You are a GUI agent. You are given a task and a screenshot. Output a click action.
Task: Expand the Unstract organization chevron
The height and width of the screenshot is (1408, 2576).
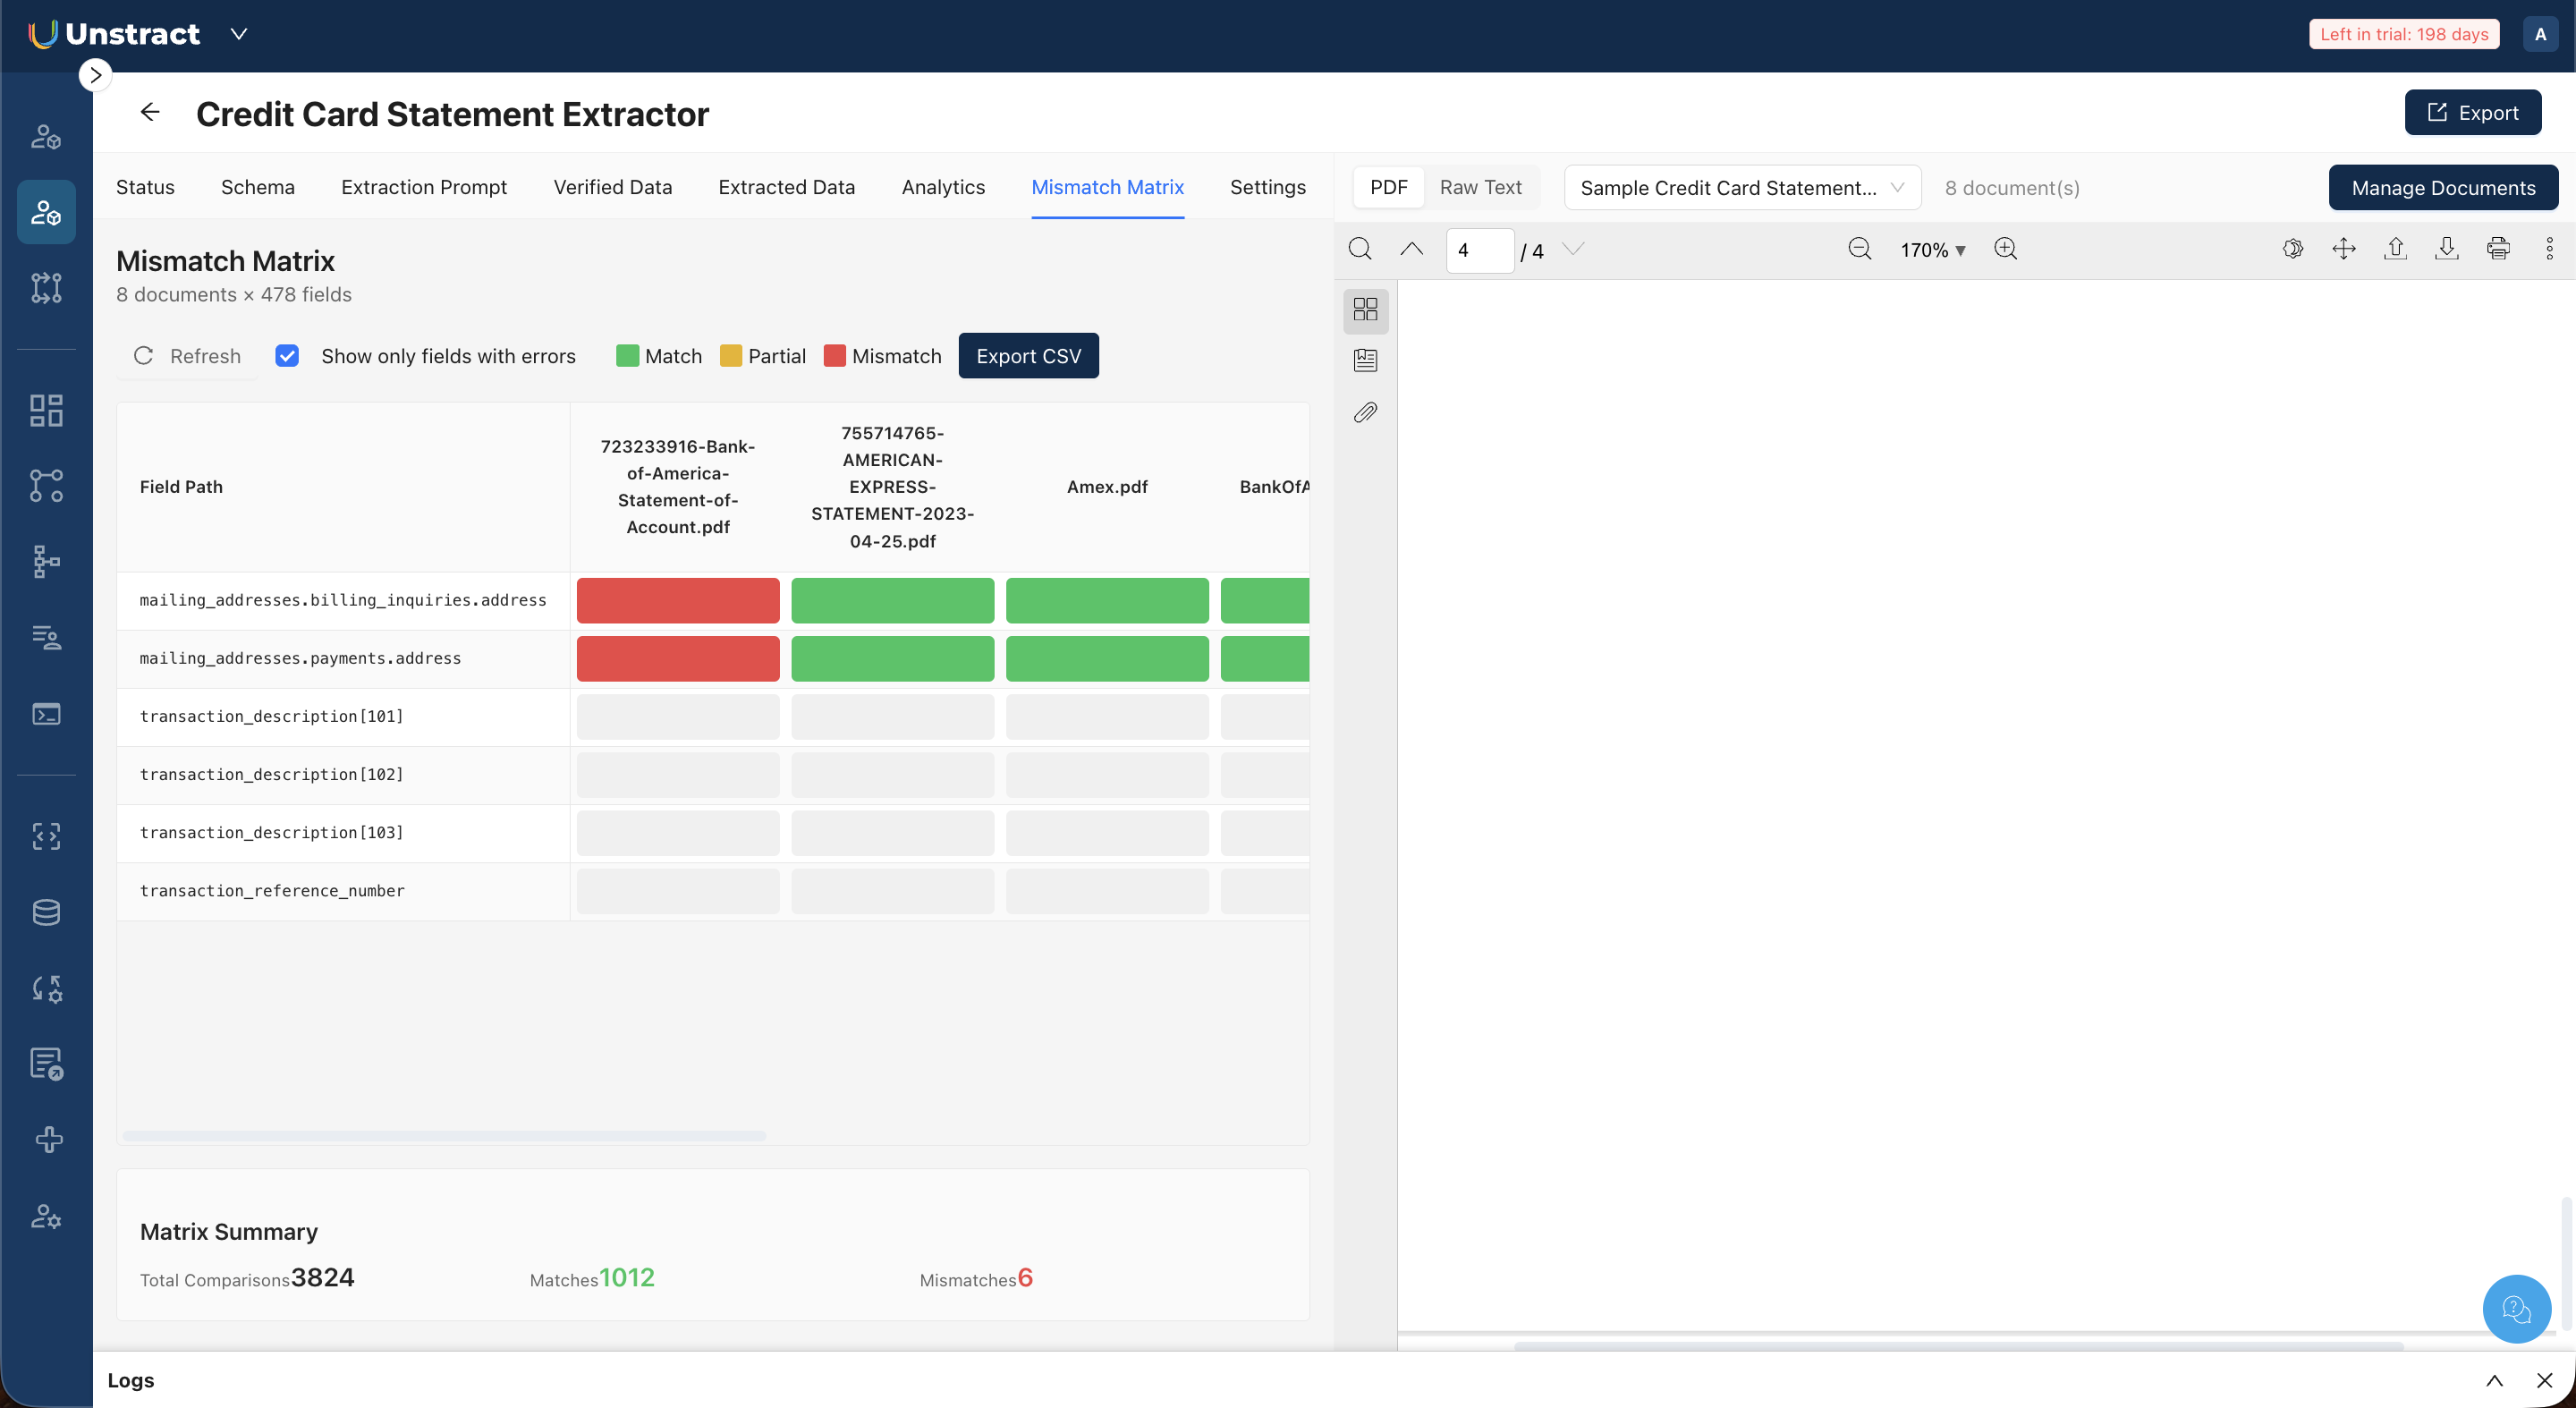point(238,34)
